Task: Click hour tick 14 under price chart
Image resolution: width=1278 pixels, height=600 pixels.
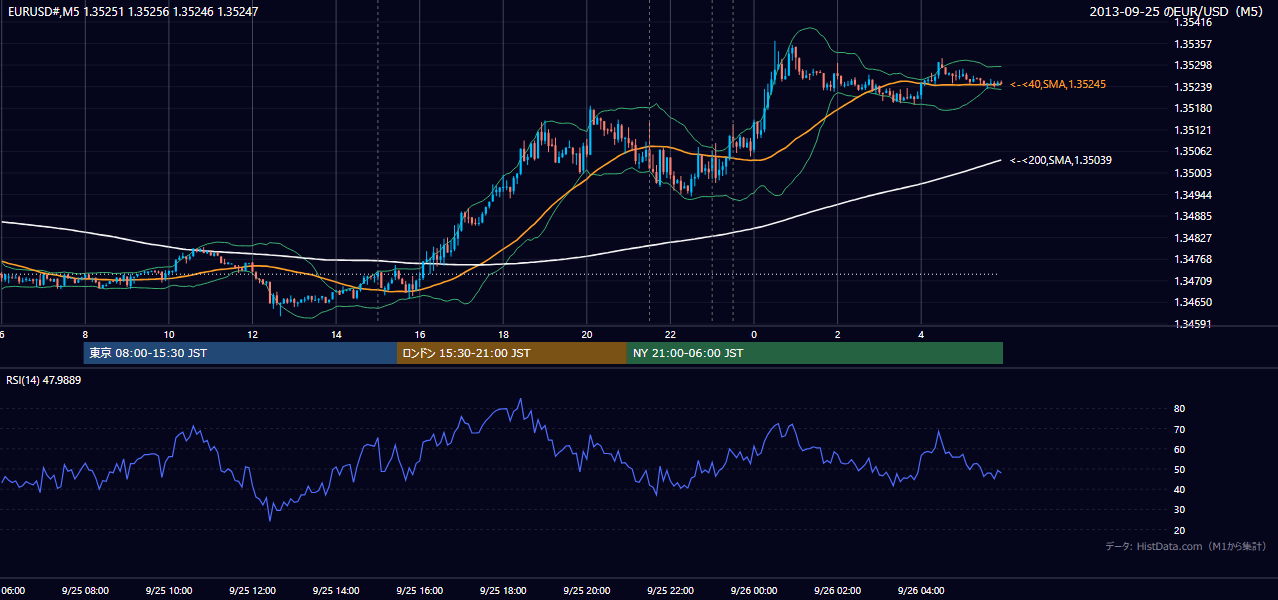Action: click(336, 335)
